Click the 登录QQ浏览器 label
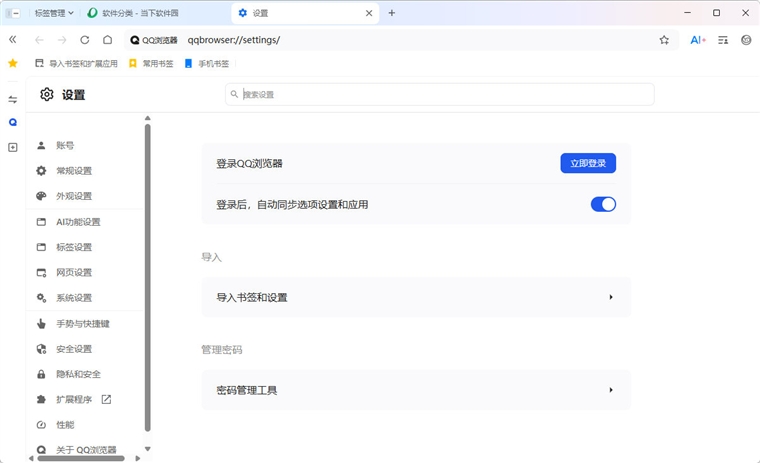 coord(249,163)
